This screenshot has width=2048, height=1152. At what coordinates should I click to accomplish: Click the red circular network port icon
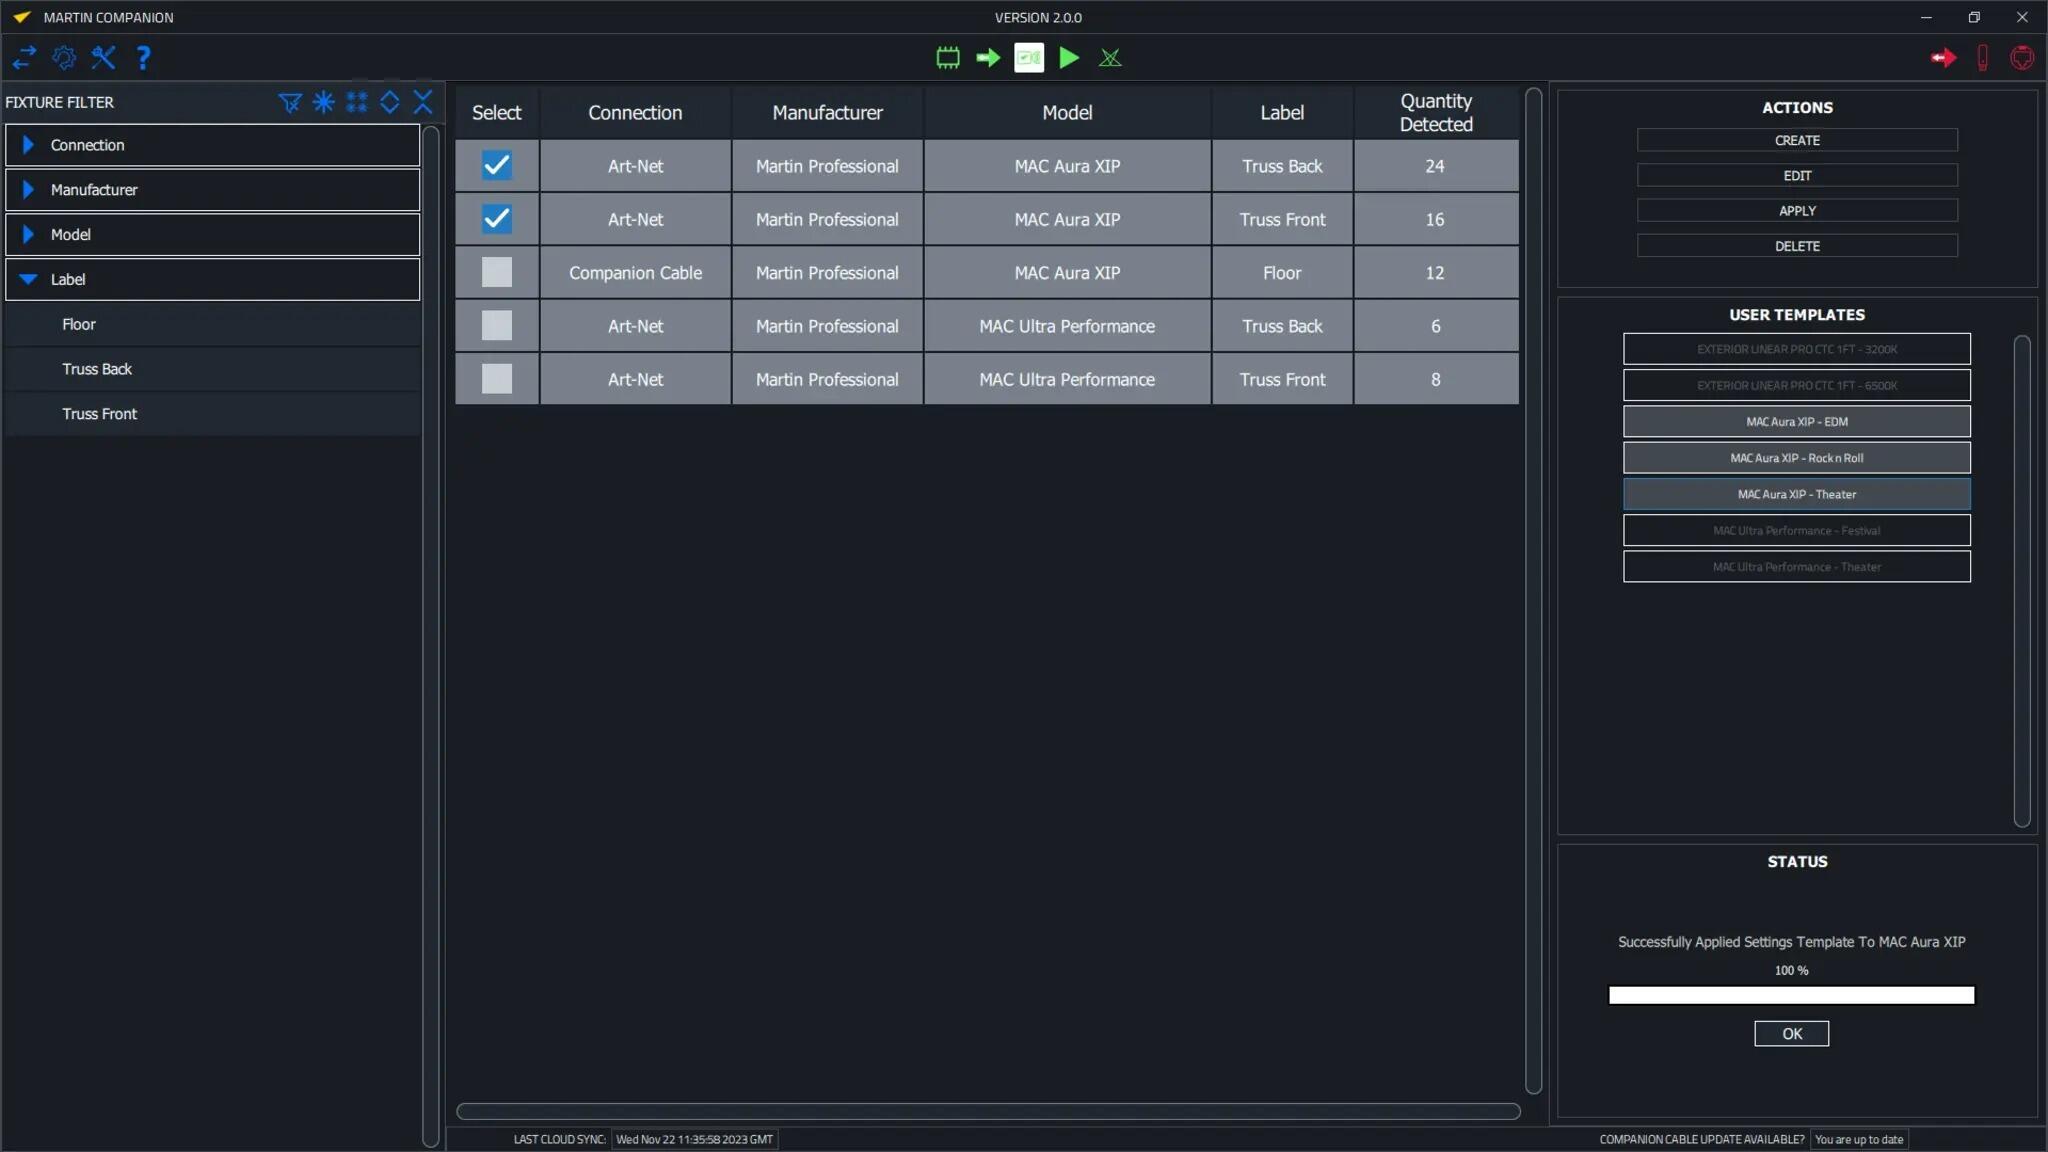pyautogui.click(x=2022, y=58)
